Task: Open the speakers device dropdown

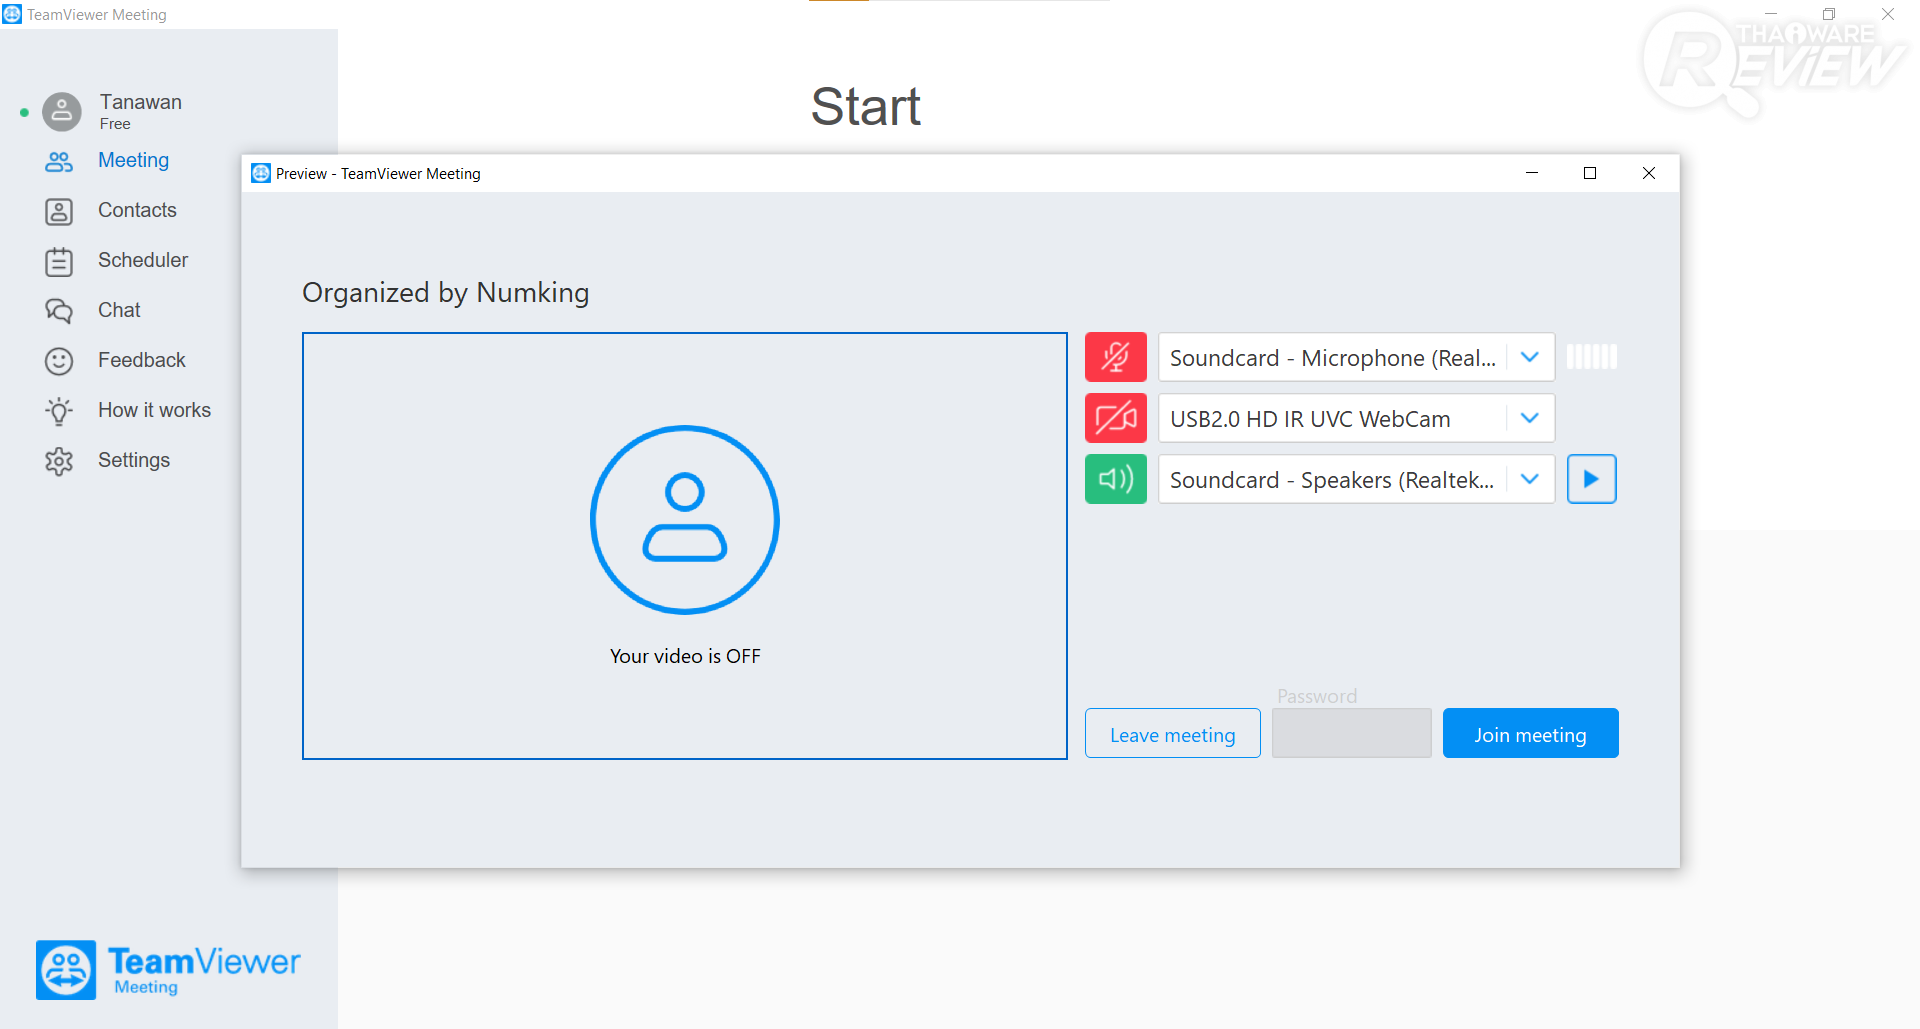Action: click(x=1356, y=479)
